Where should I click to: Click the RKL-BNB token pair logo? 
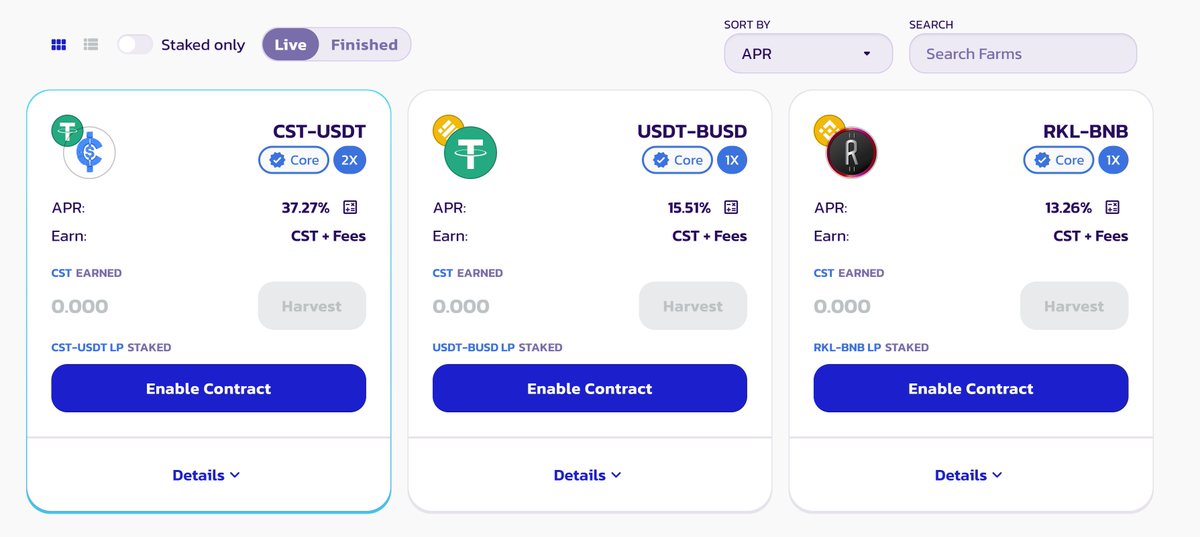(845, 147)
